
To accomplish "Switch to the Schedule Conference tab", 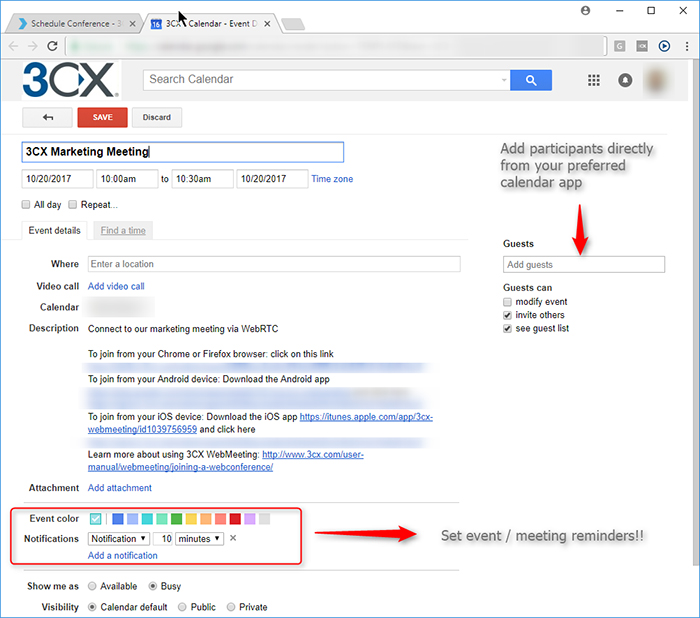I will (75, 24).
